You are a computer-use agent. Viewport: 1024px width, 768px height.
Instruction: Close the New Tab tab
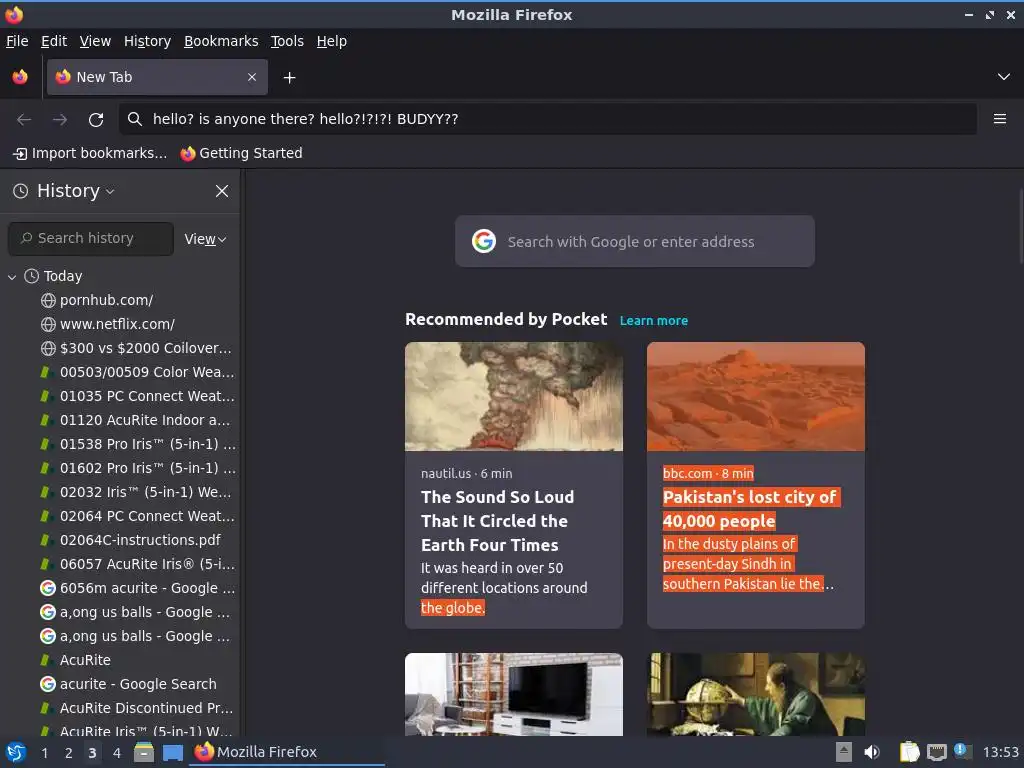[252, 77]
